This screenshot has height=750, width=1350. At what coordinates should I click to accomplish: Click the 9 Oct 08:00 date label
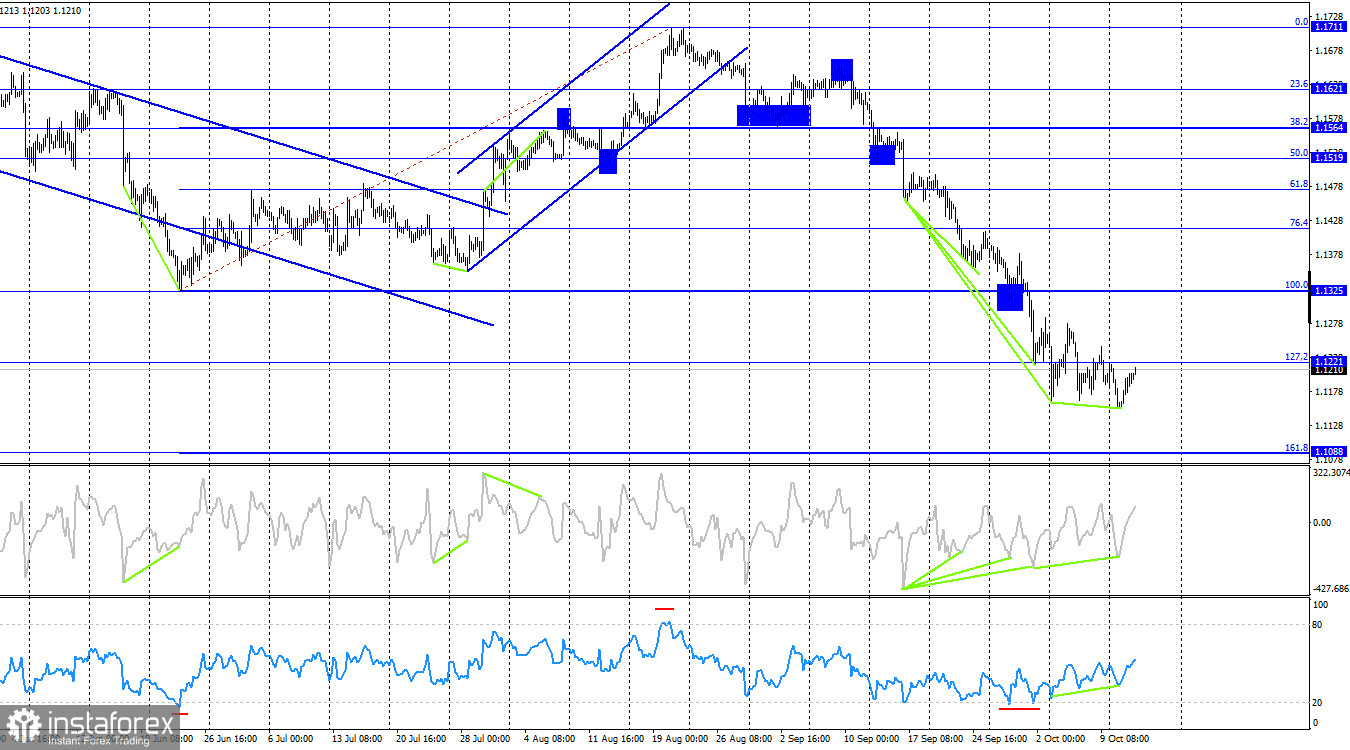click(x=1126, y=740)
